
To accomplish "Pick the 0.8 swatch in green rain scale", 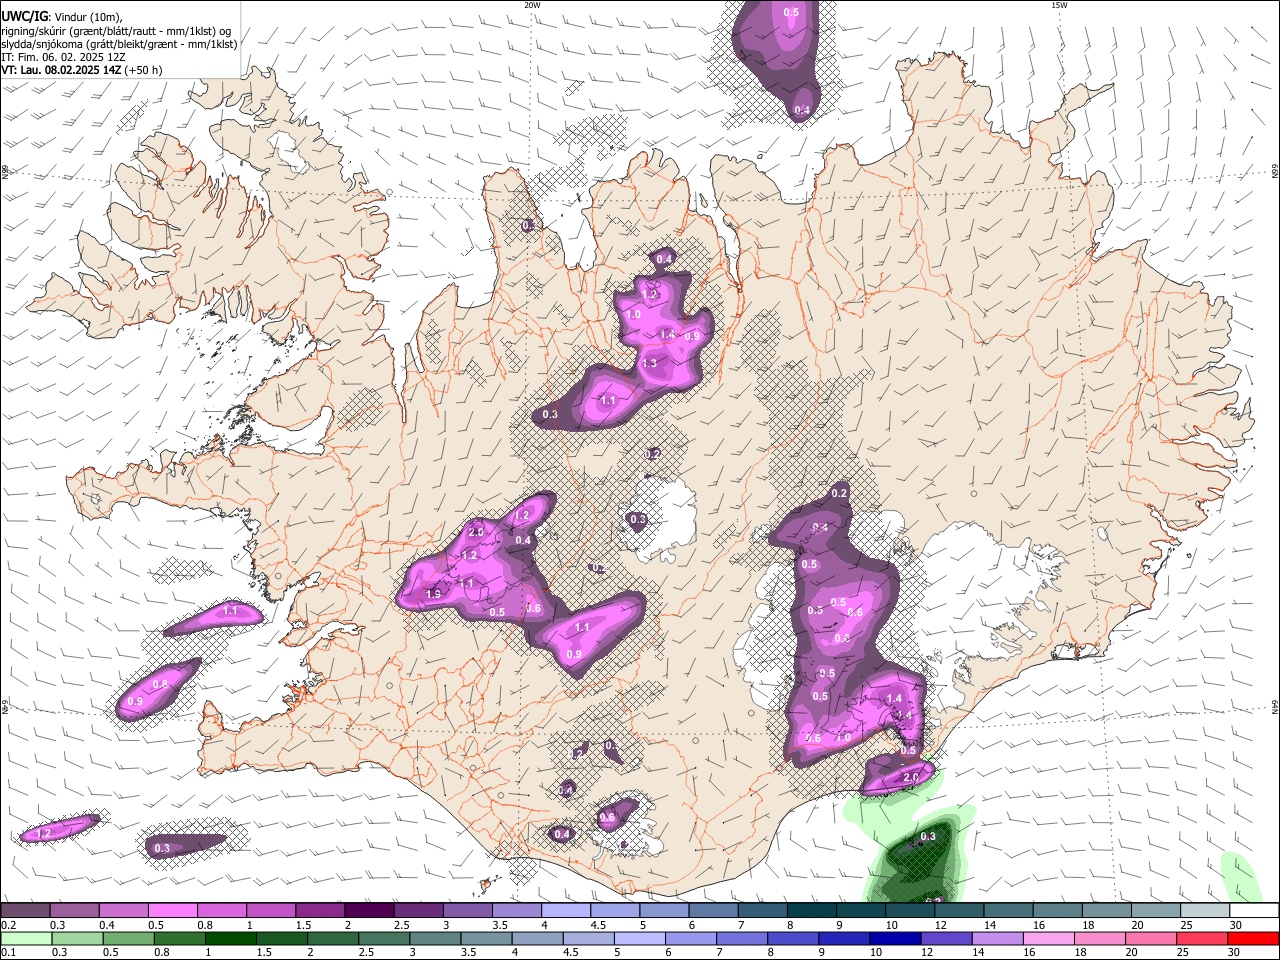I will (x=179, y=938).
